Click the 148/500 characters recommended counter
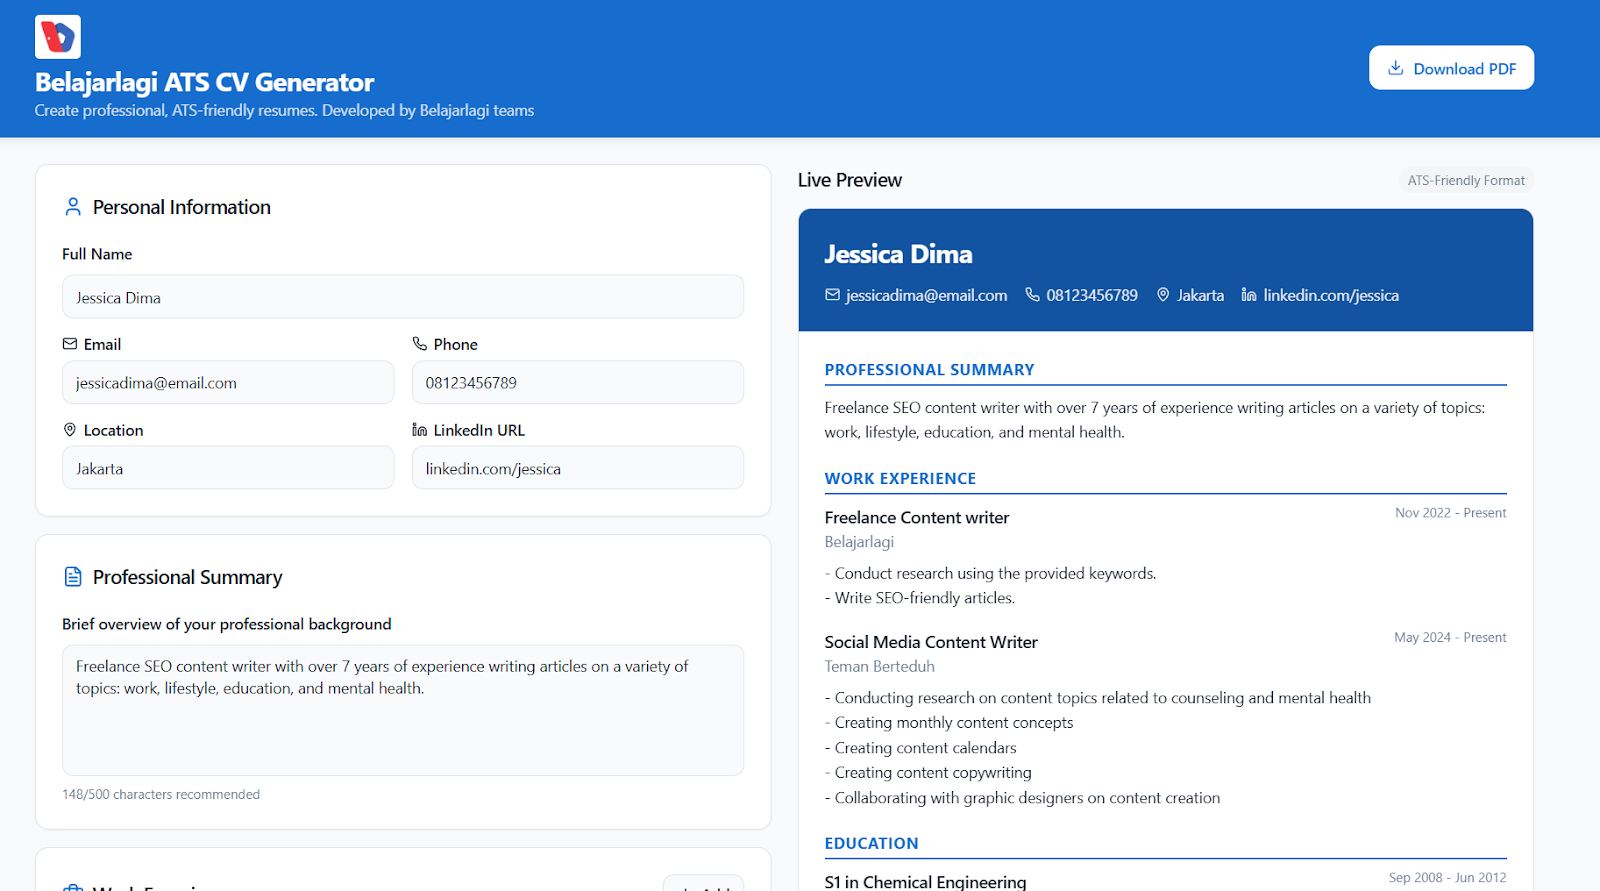Viewport: 1600px width, 891px height. 161,795
